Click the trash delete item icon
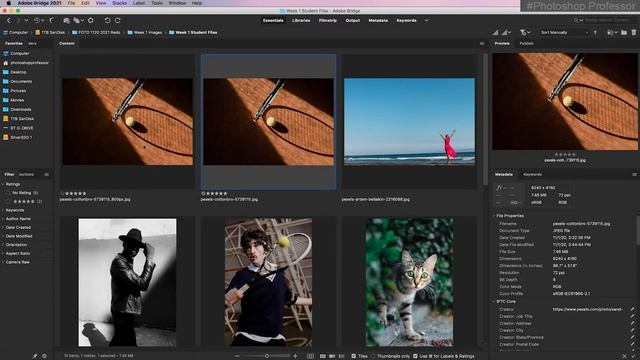 [x=634, y=32]
